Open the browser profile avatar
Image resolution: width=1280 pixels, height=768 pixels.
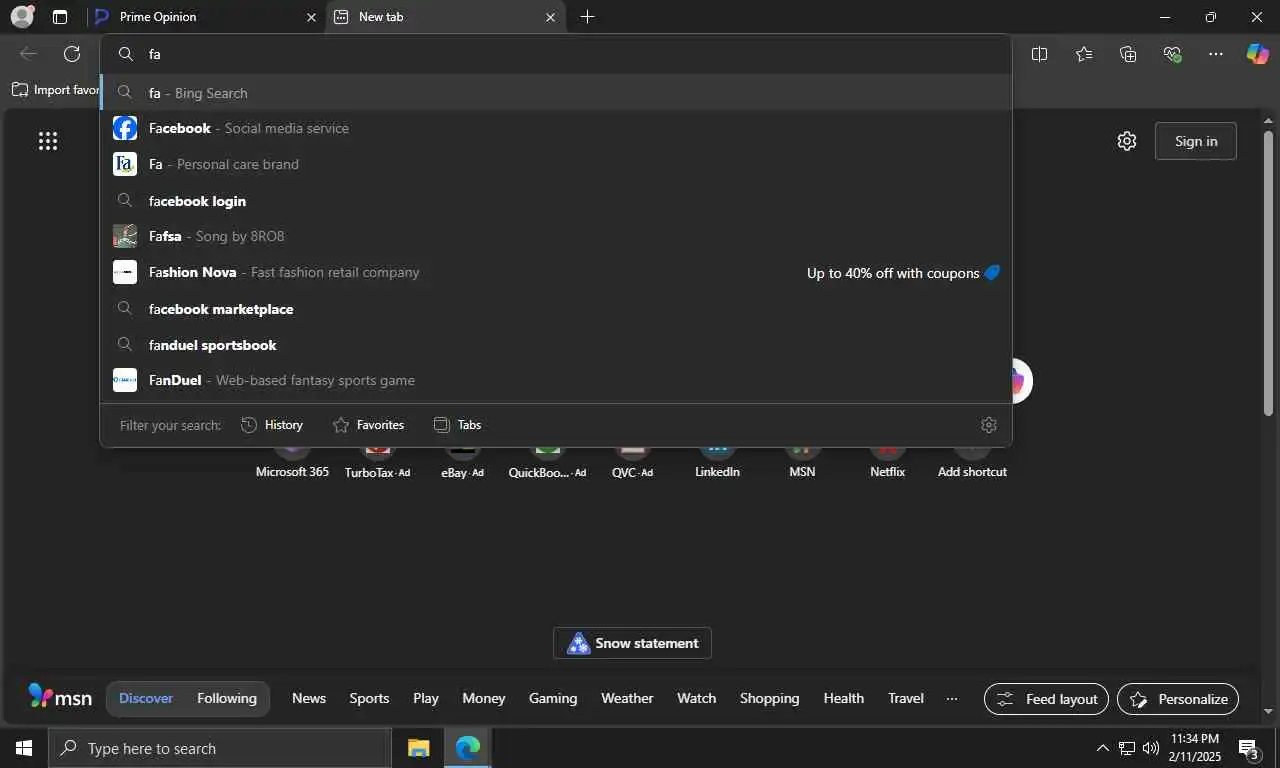point(22,16)
